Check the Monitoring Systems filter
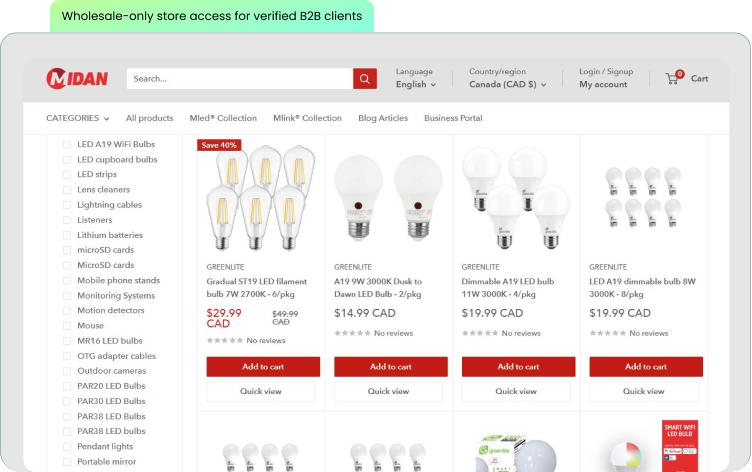This screenshot has width=752, height=472. (x=67, y=295)
